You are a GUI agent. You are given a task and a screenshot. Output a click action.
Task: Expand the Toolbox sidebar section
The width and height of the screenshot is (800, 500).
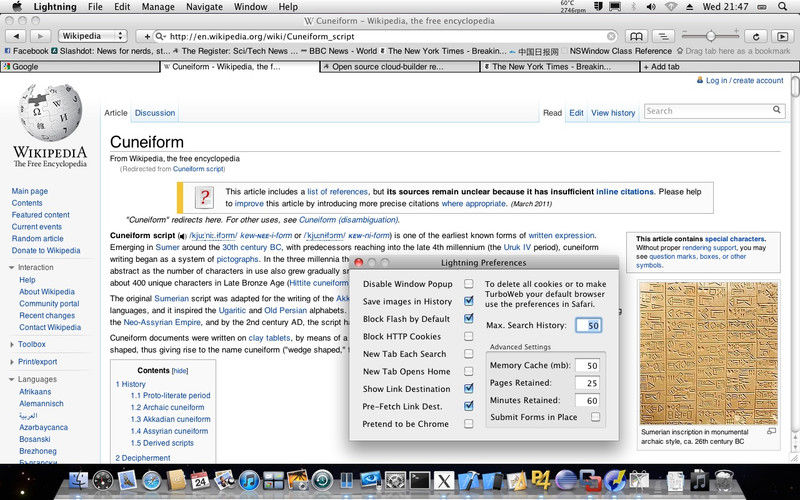(12, 344)
